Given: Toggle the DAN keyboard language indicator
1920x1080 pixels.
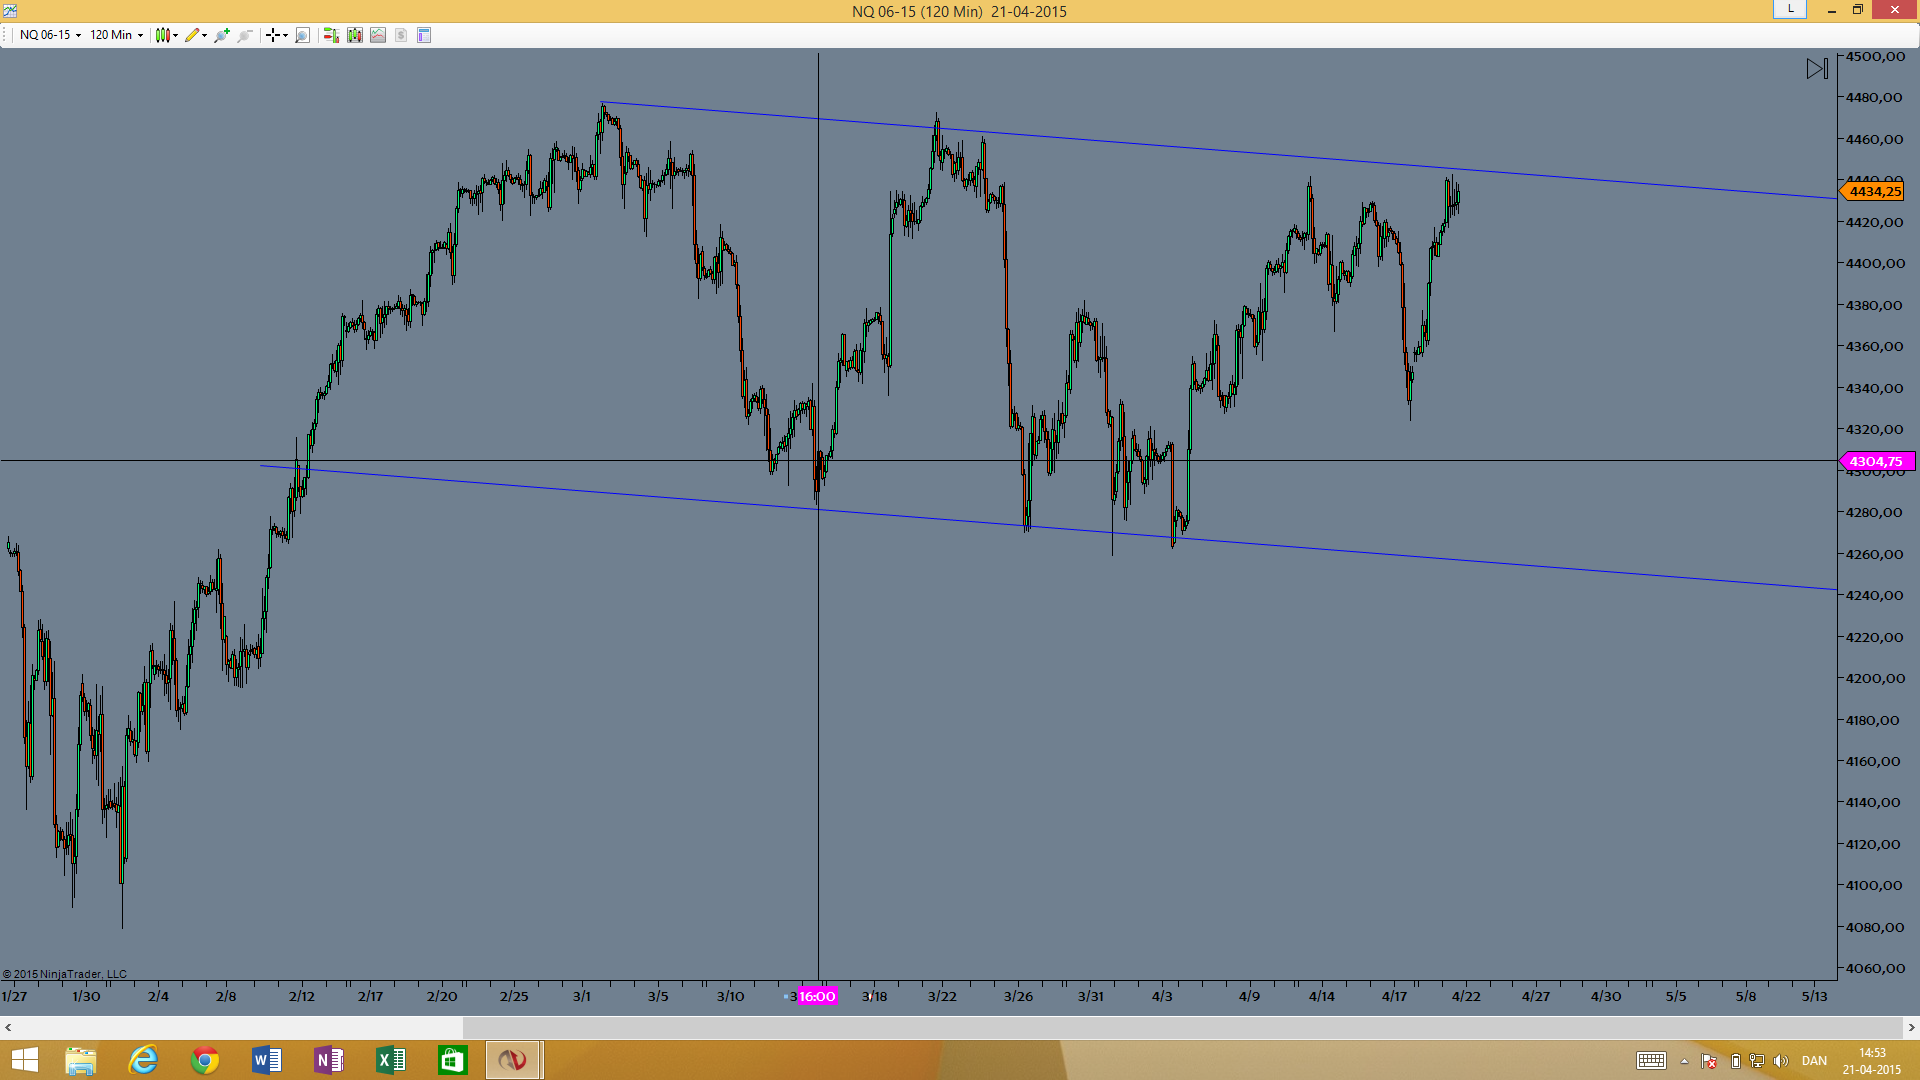Looking at the screenshot, I should [x=1814, y=1061].
